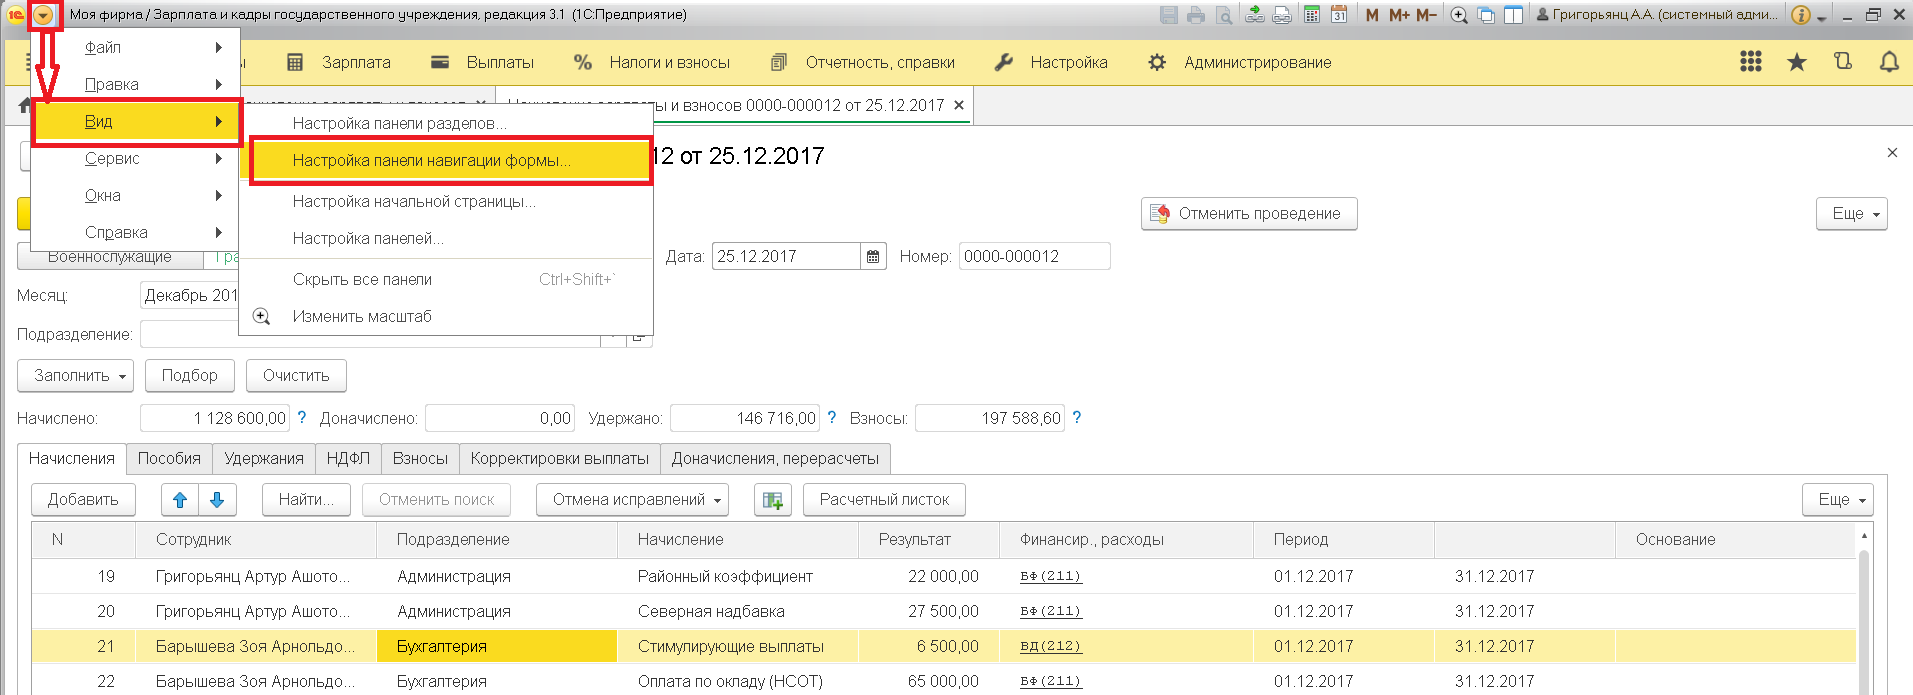Screen dimensions: 1913x695
Task: Select Скрыть все панели
Action: click(446, 279)
